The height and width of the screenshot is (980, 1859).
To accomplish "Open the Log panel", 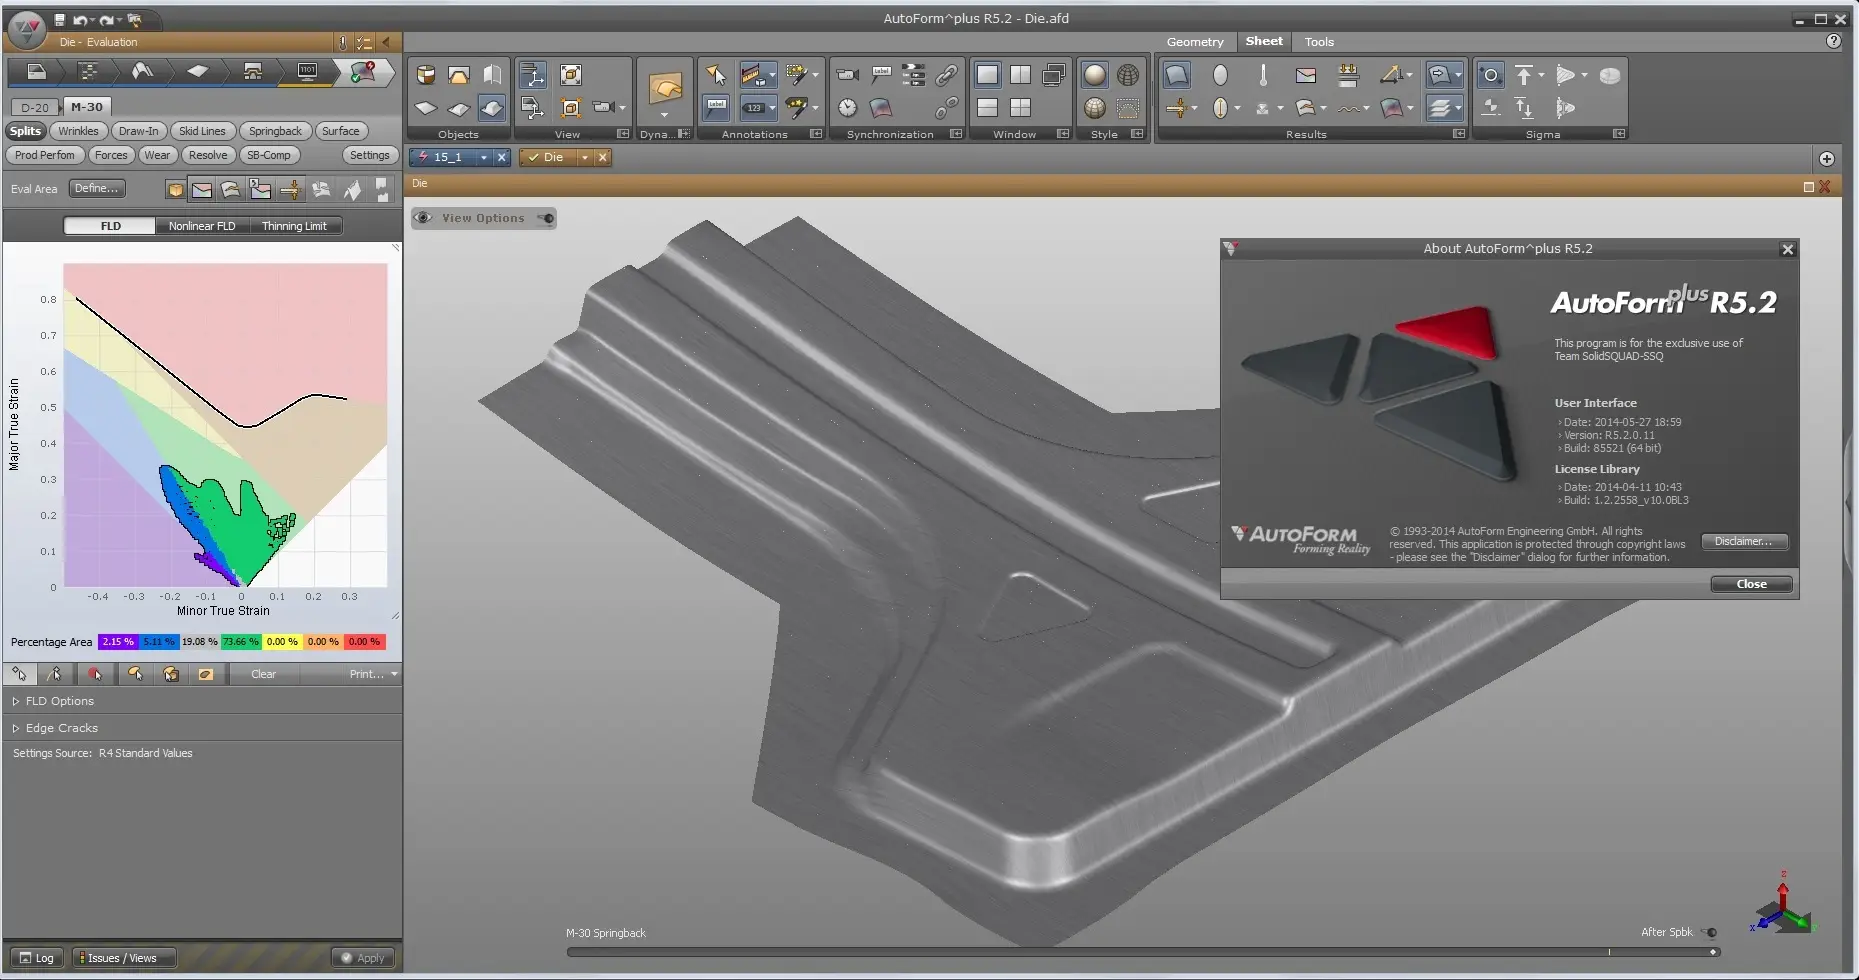I will pos(37,958).
